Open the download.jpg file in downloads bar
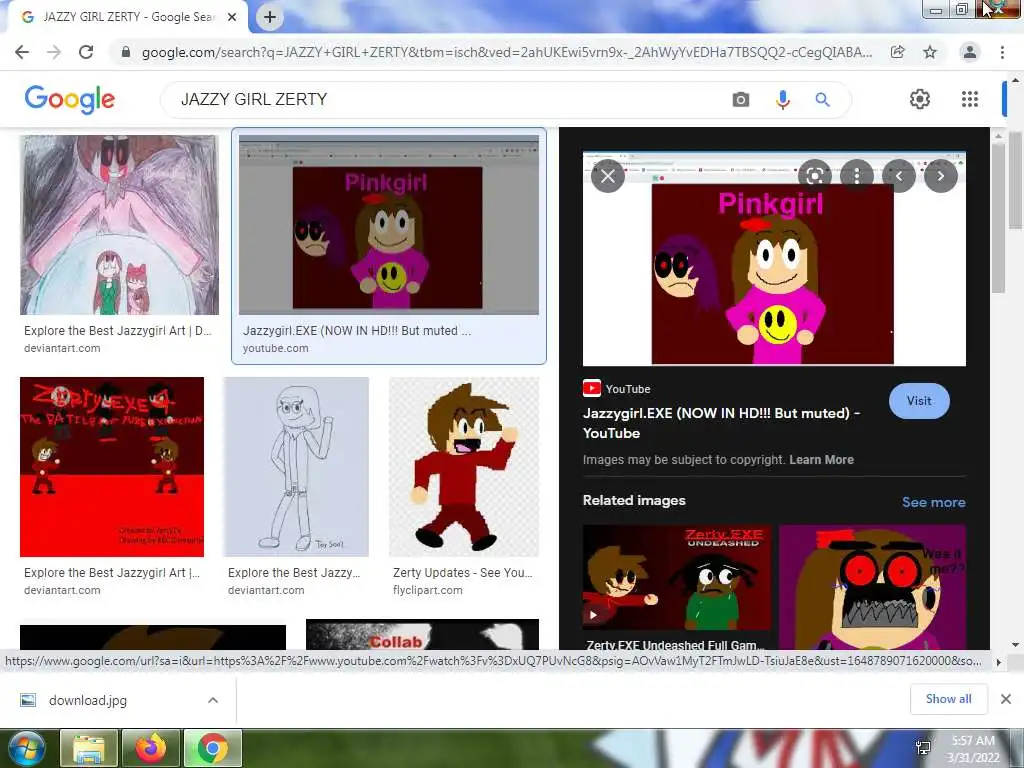 coord(88,700)
